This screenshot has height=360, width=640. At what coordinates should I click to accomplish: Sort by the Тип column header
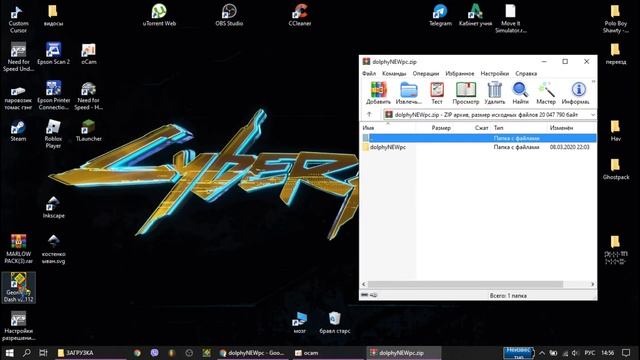coord(518,128)
